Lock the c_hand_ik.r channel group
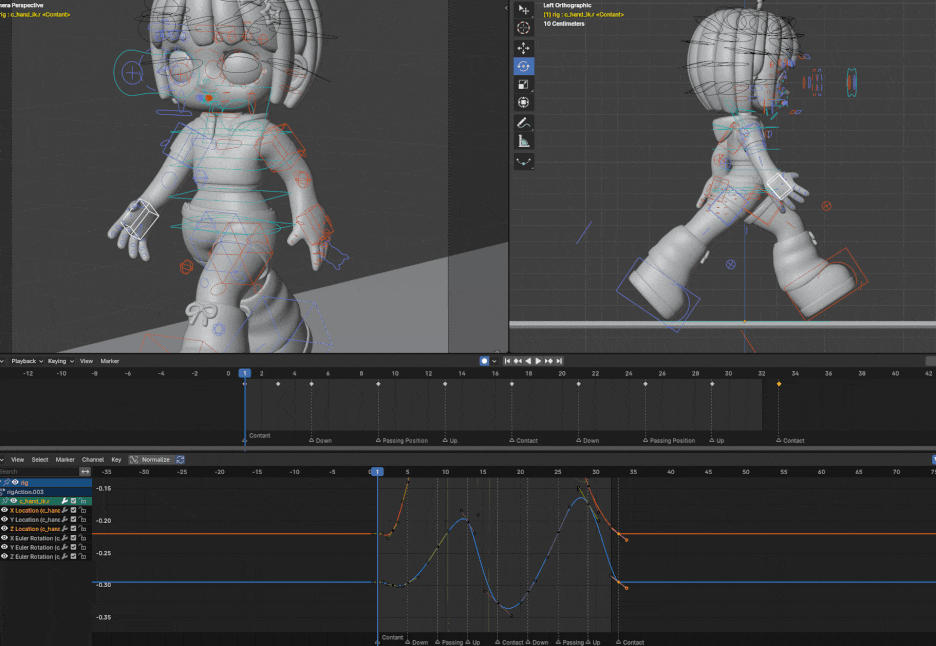The height and width of the screenshot is (646, 936). (84, 501)
